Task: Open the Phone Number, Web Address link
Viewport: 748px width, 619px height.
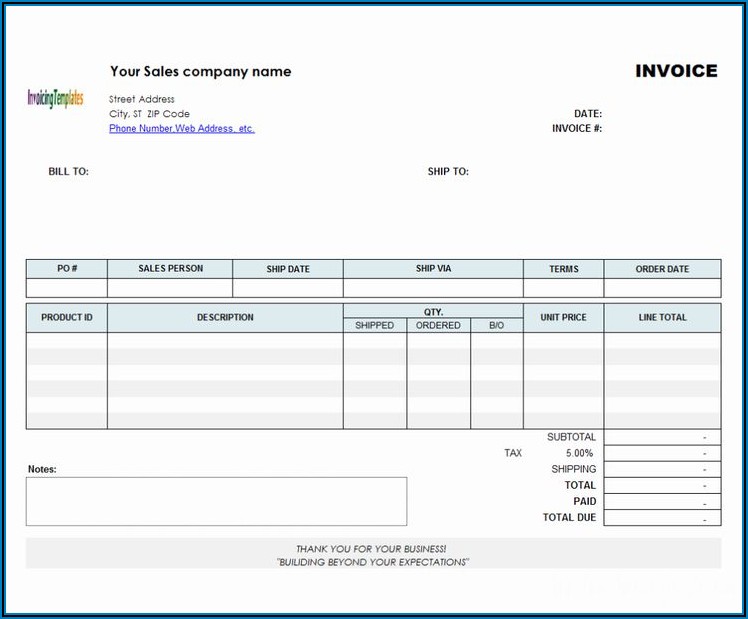Action: [181, 129]
